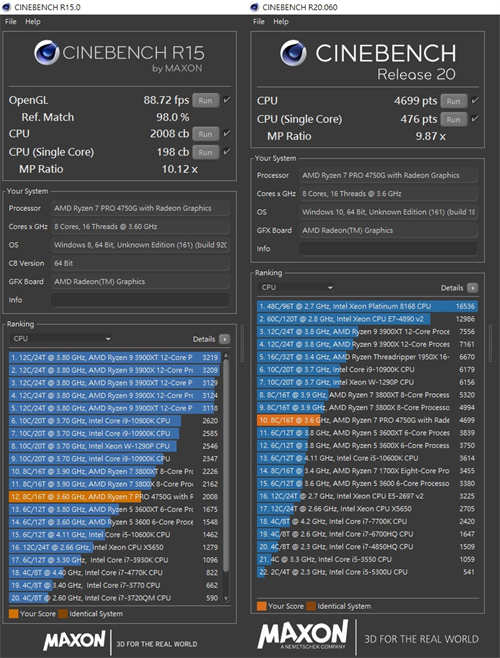Run the CPU test in R20
The image size is (500, 658).
click(453, 101)
